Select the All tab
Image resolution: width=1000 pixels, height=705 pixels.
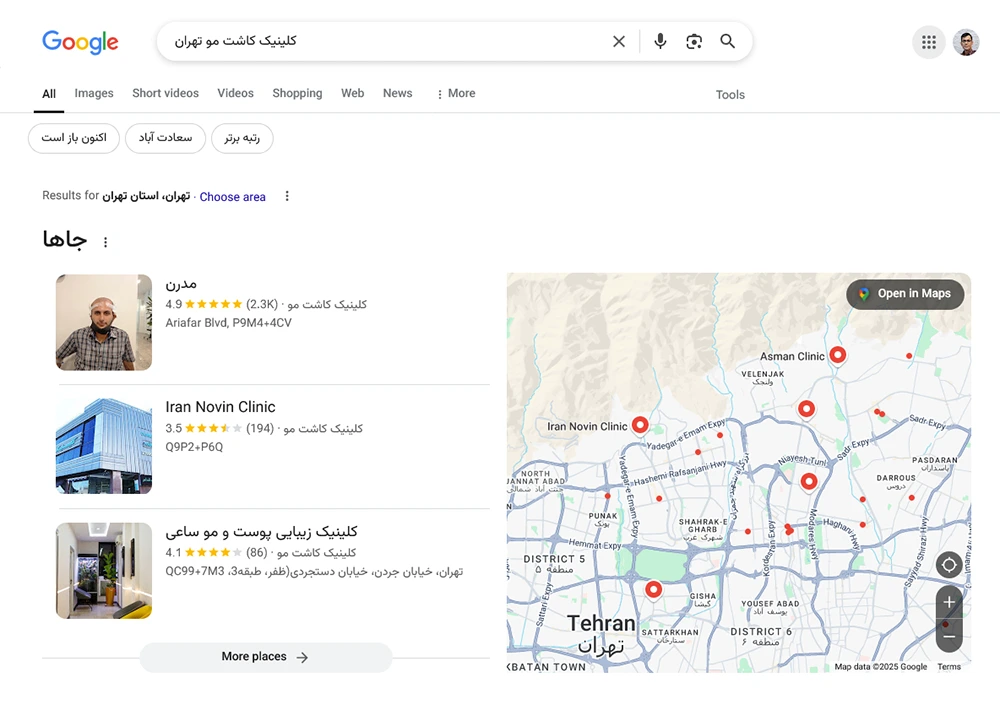pyautogui.click(x=49, y=94)
